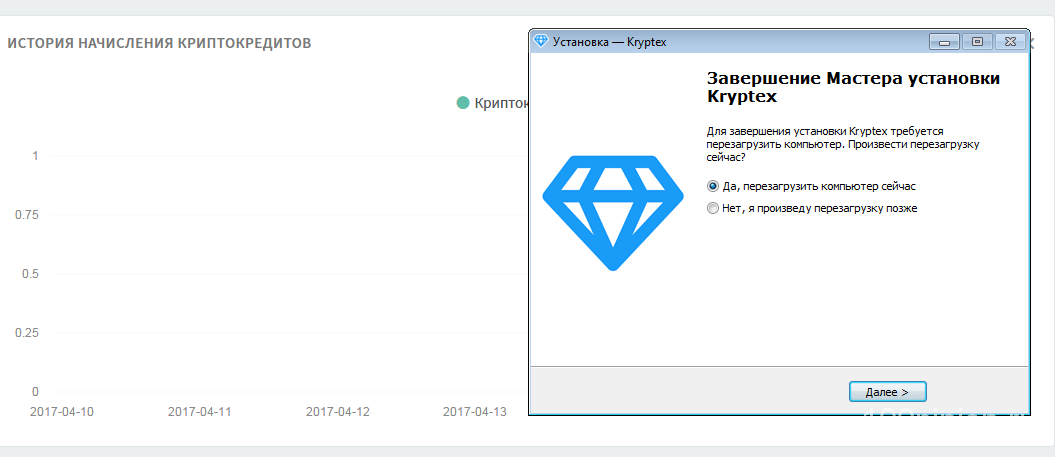The image size is (1055, 457).
Task: Maximize the Kryptex installer window
Action: click(978, 42)
